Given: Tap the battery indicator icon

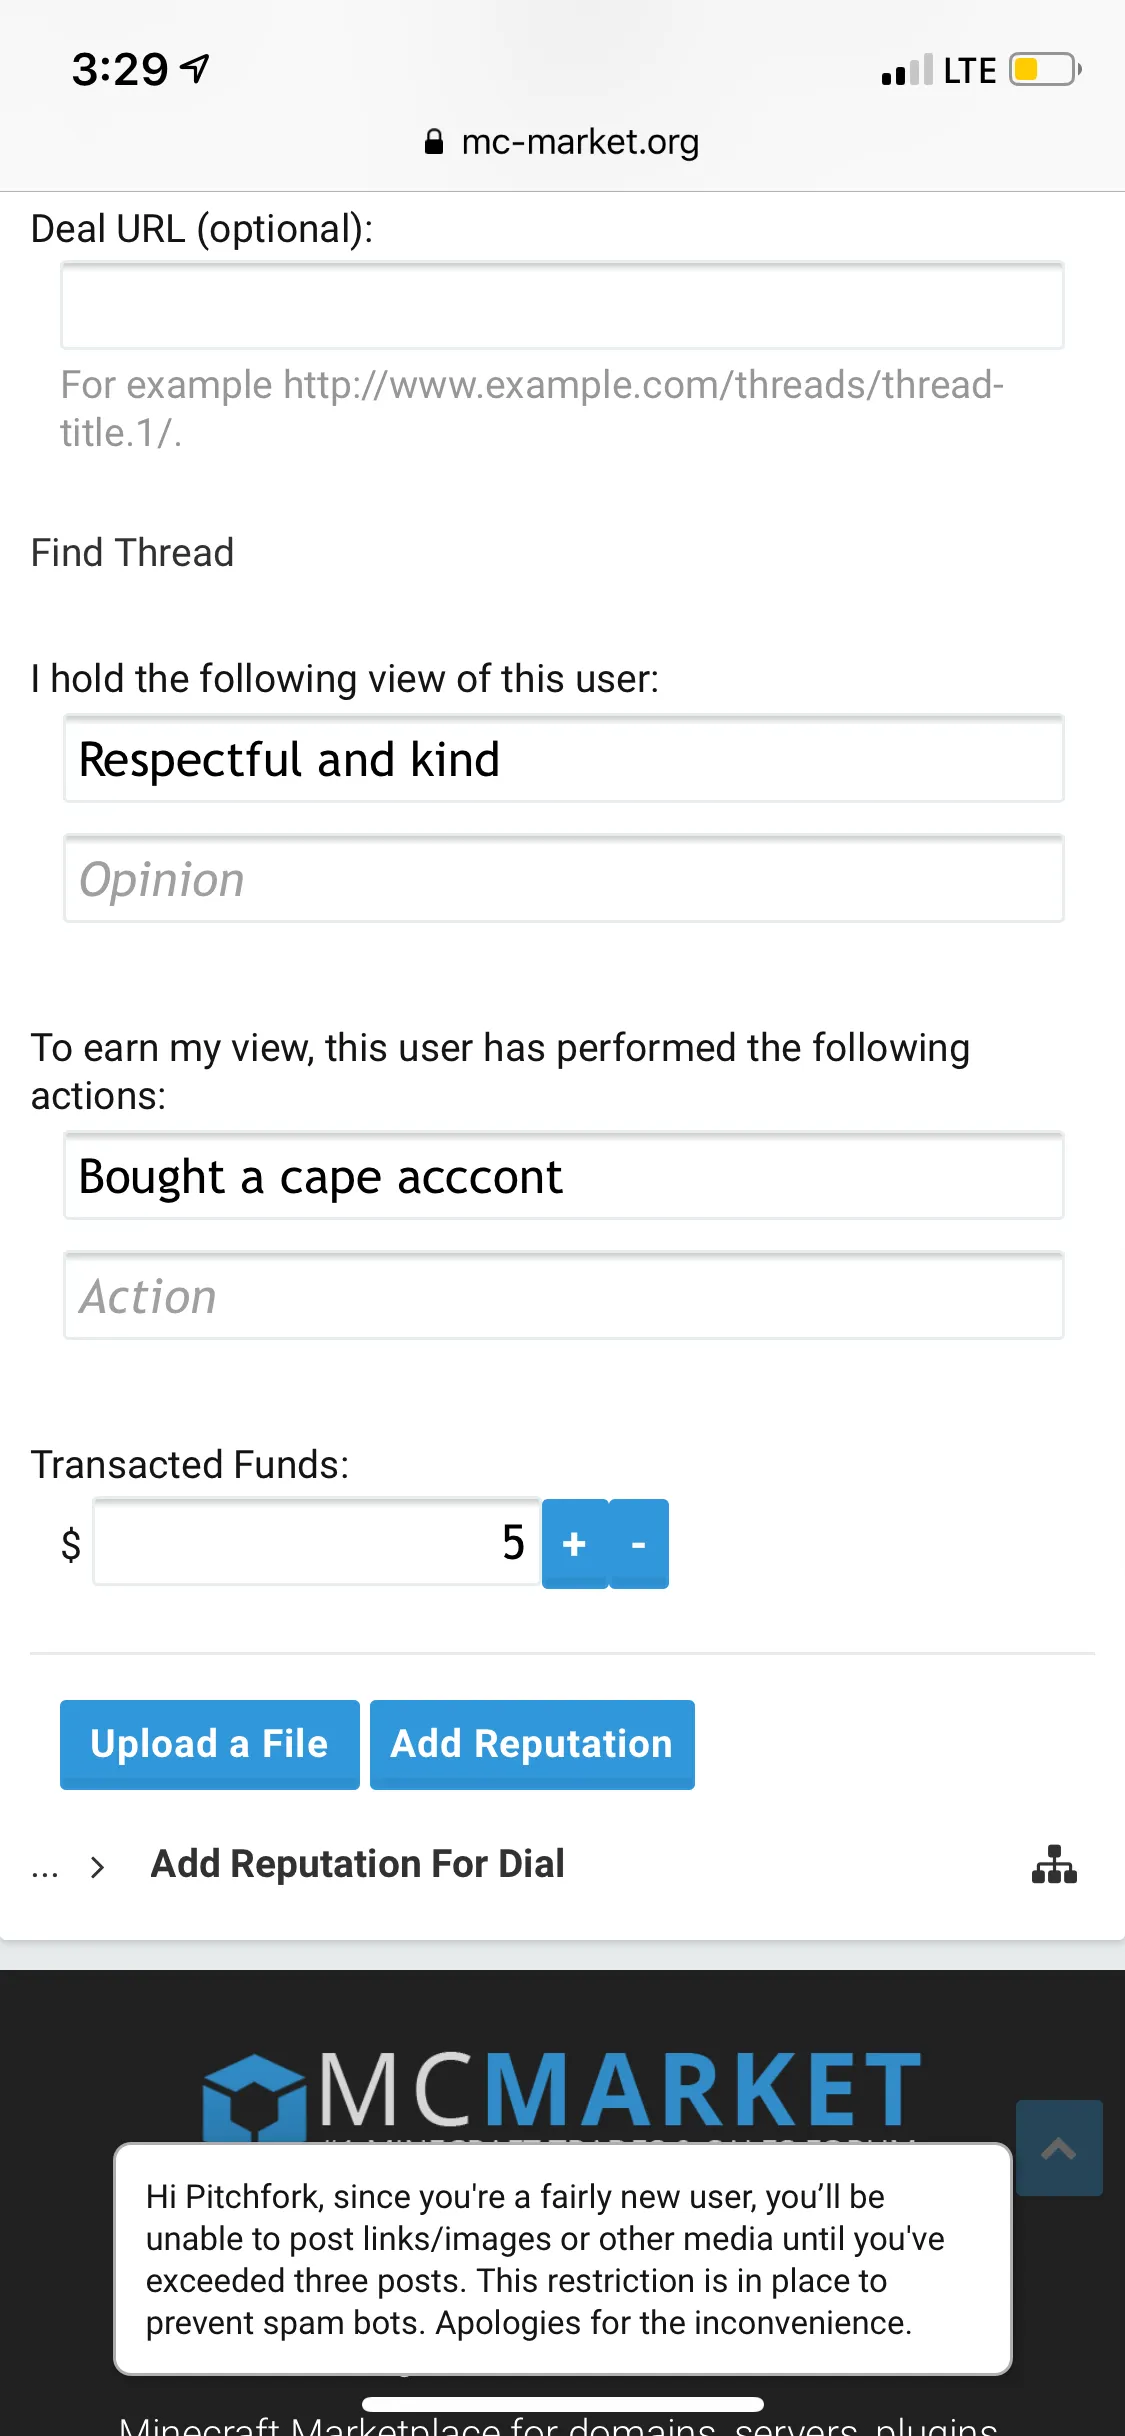Looking at the screenshot, I should pyautogui.click(x=1045, y=70).
